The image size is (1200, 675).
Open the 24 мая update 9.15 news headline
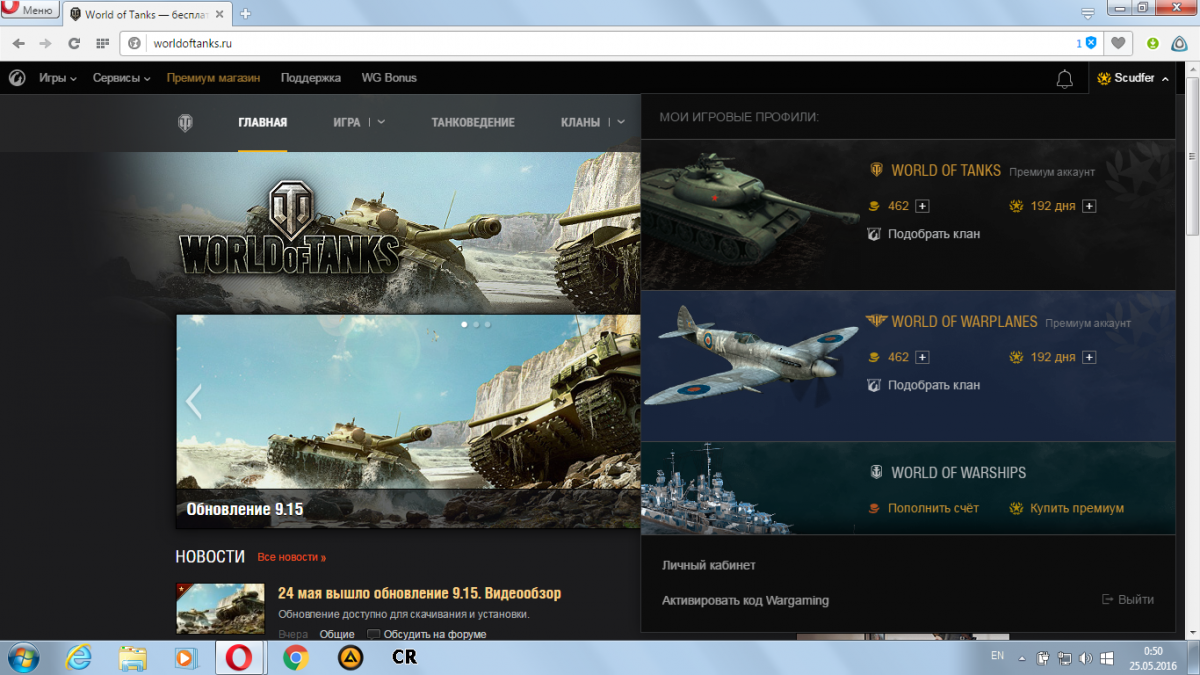pyautogui.click(x=419, y=594)
